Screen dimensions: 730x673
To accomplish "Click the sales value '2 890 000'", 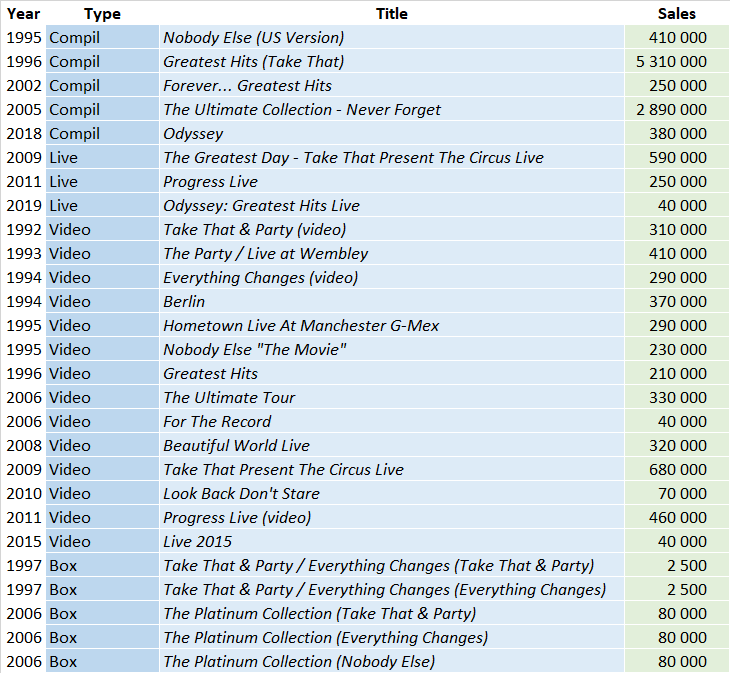I will [x=671, y=110].
